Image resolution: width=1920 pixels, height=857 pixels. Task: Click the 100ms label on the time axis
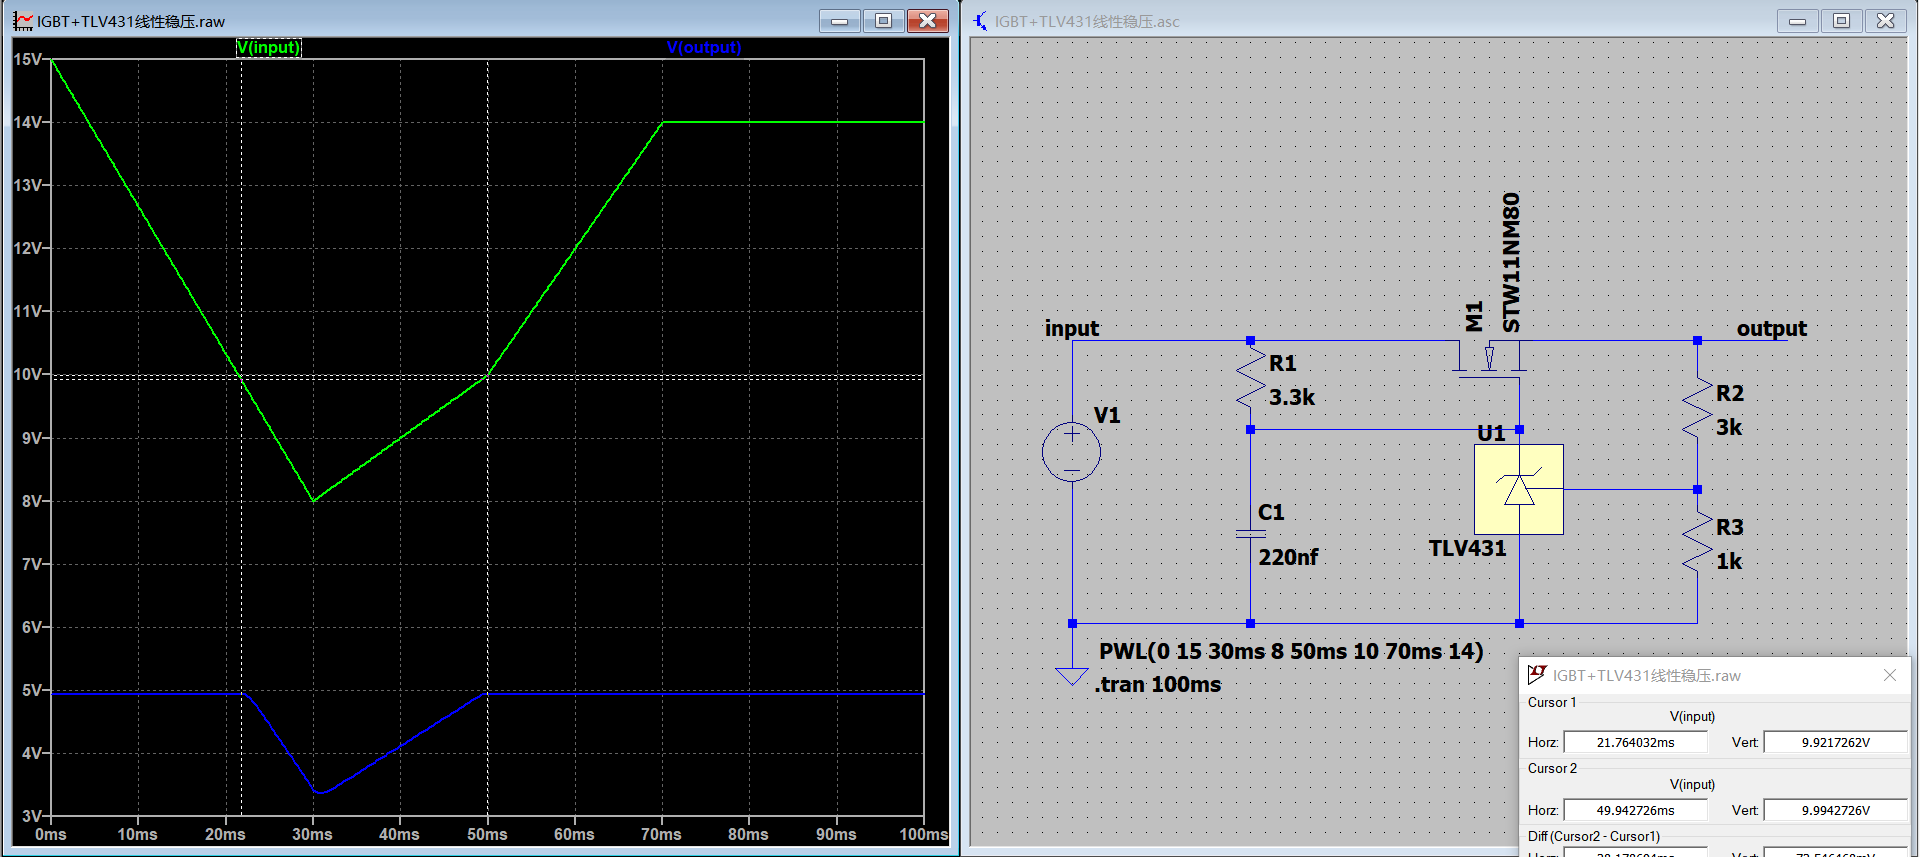[x=923, y=834]
